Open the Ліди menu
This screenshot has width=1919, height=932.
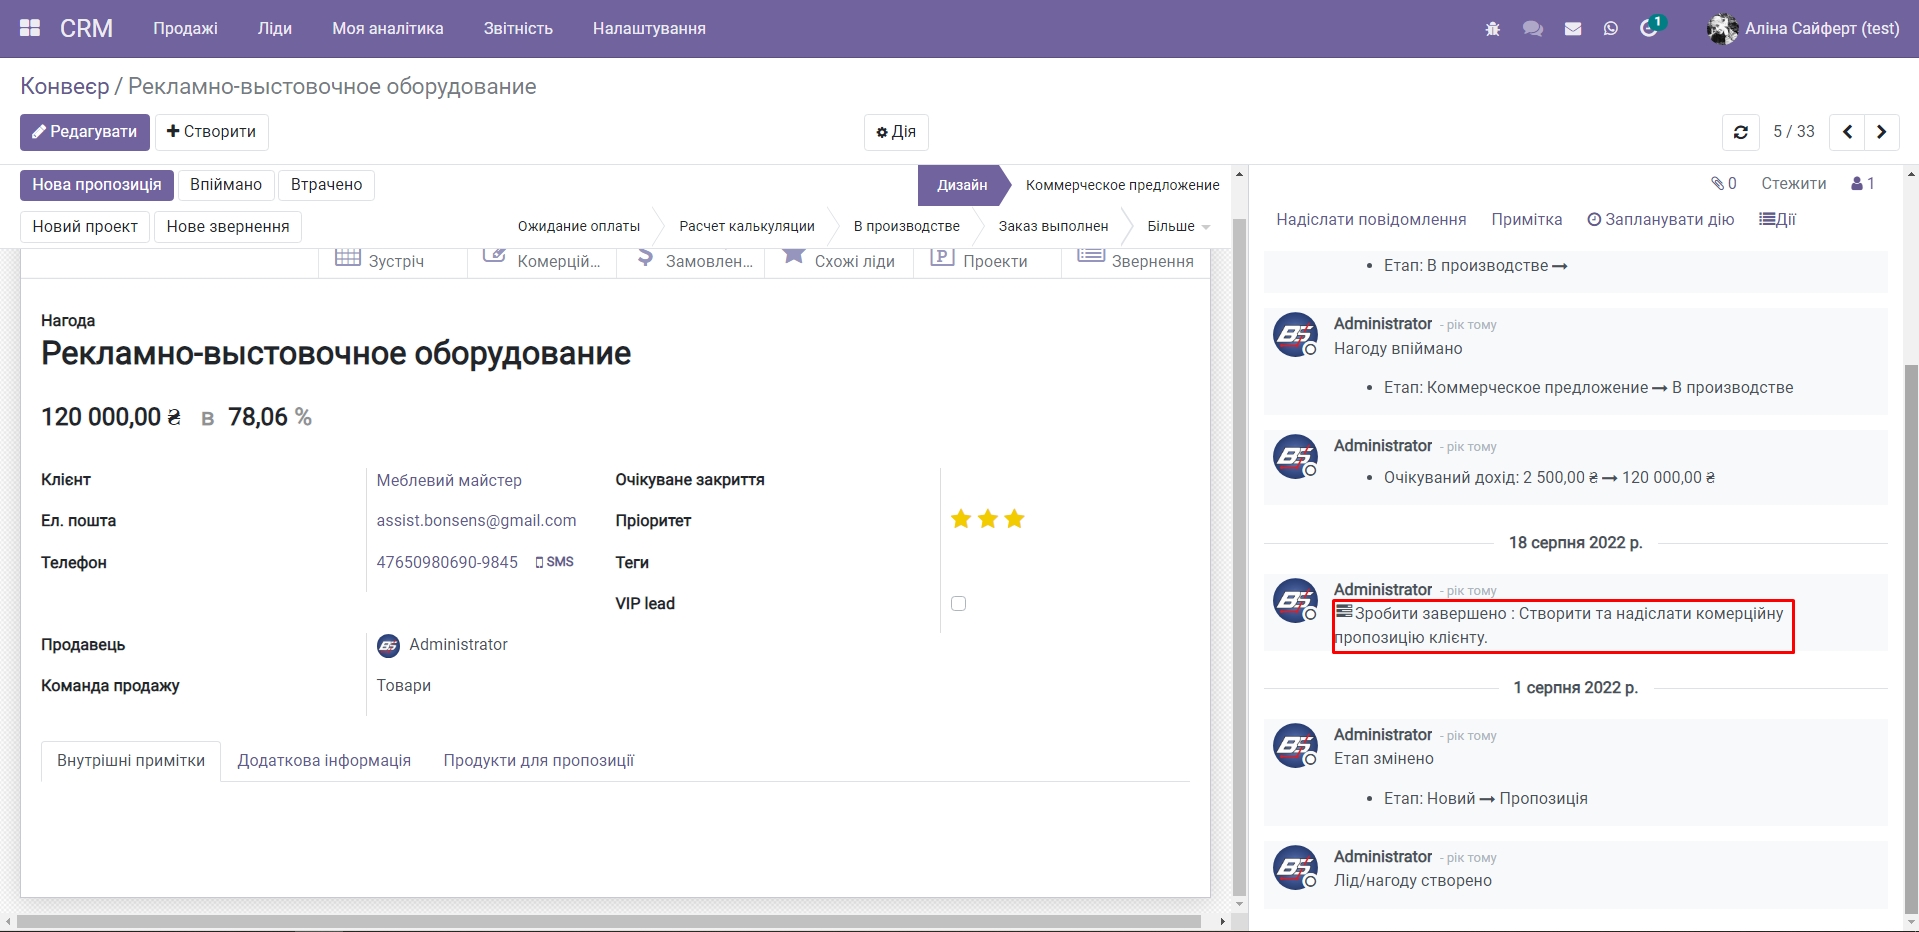pos(275,29)
